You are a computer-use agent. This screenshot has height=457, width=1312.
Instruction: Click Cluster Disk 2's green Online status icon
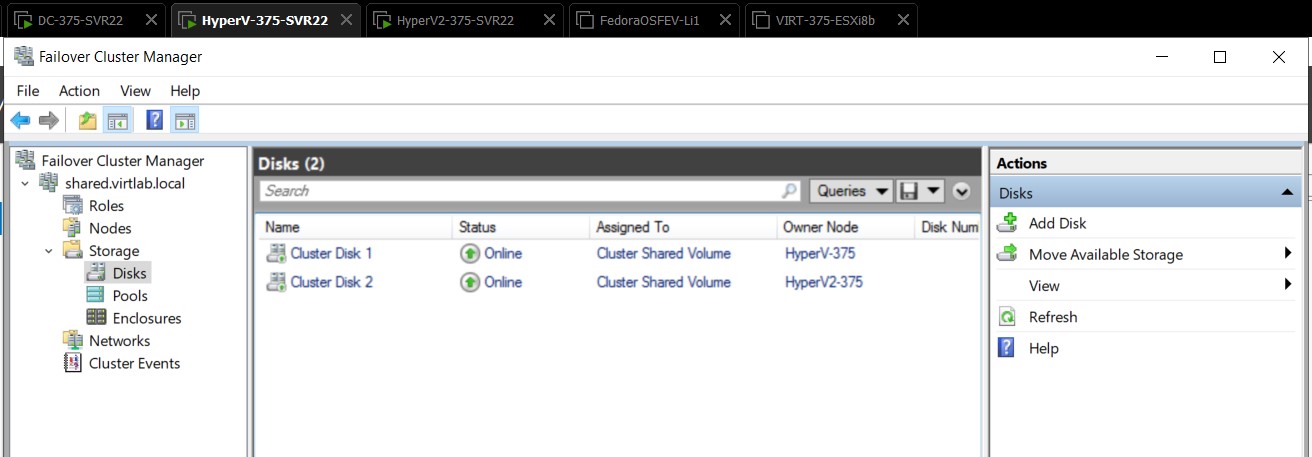tap(470, 282)
